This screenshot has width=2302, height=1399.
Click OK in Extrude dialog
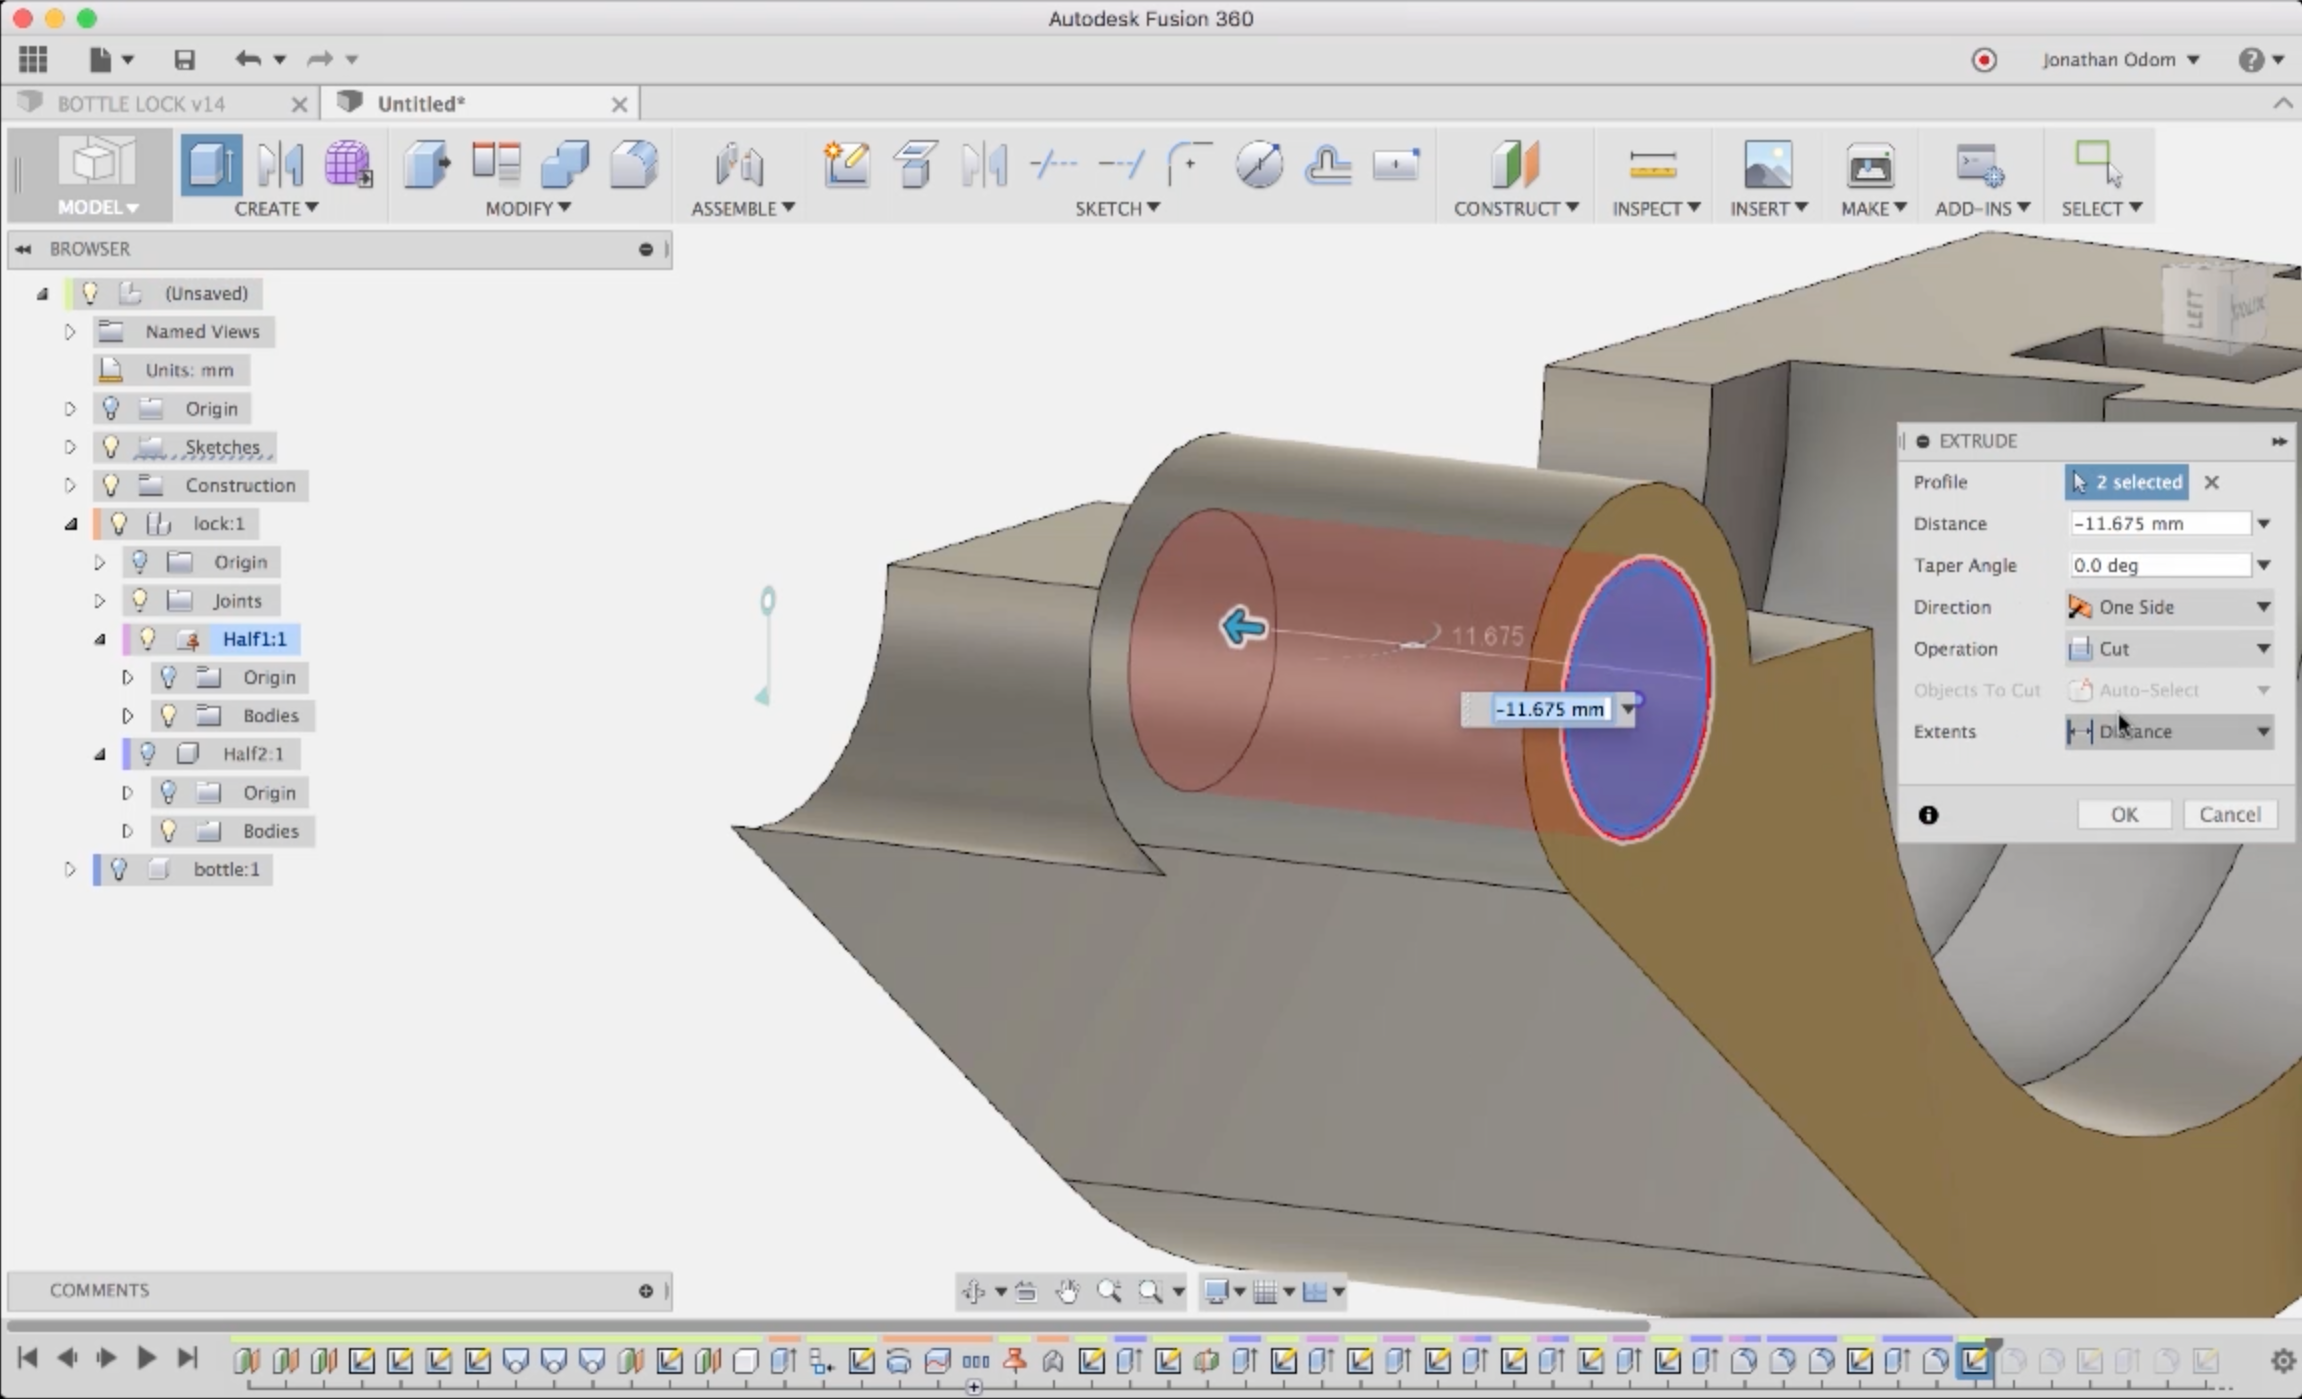tap(2123, 814)
